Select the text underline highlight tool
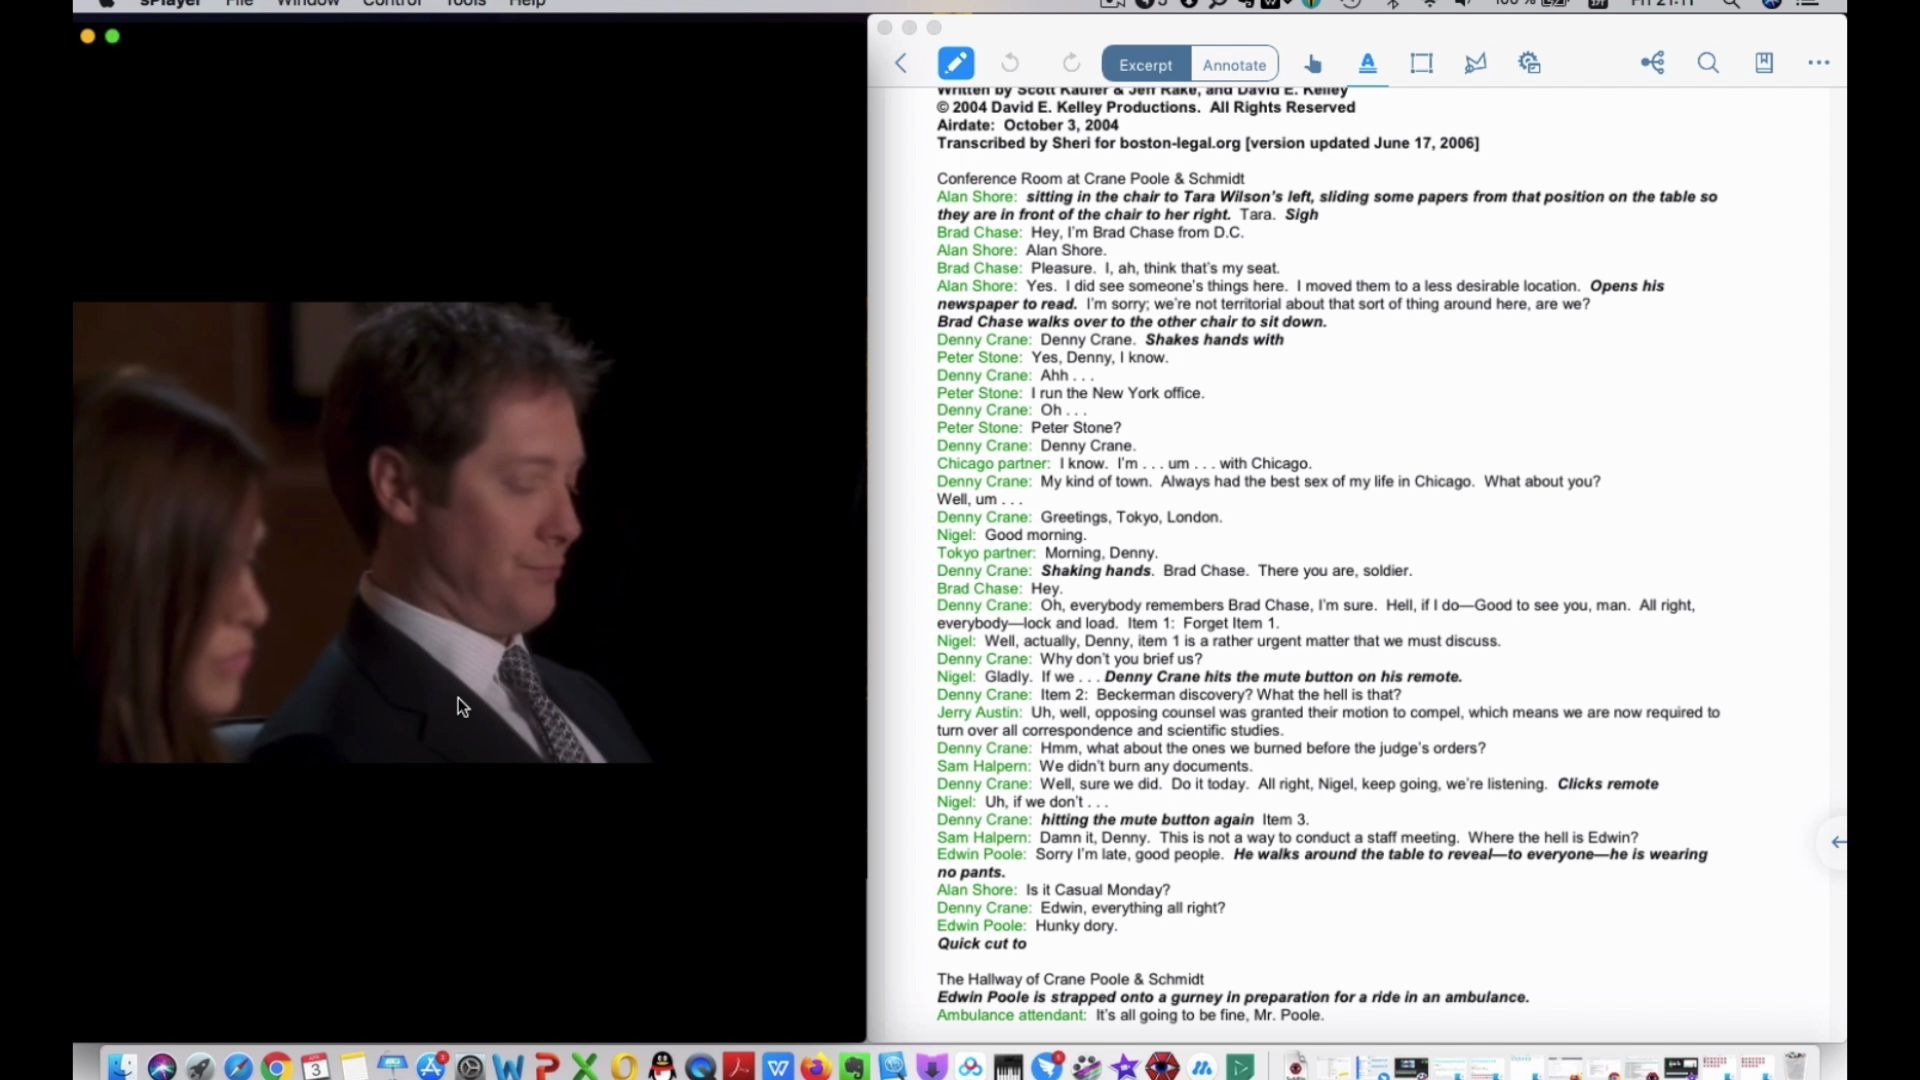The image size is (1920, 1080). [1368, 64]
